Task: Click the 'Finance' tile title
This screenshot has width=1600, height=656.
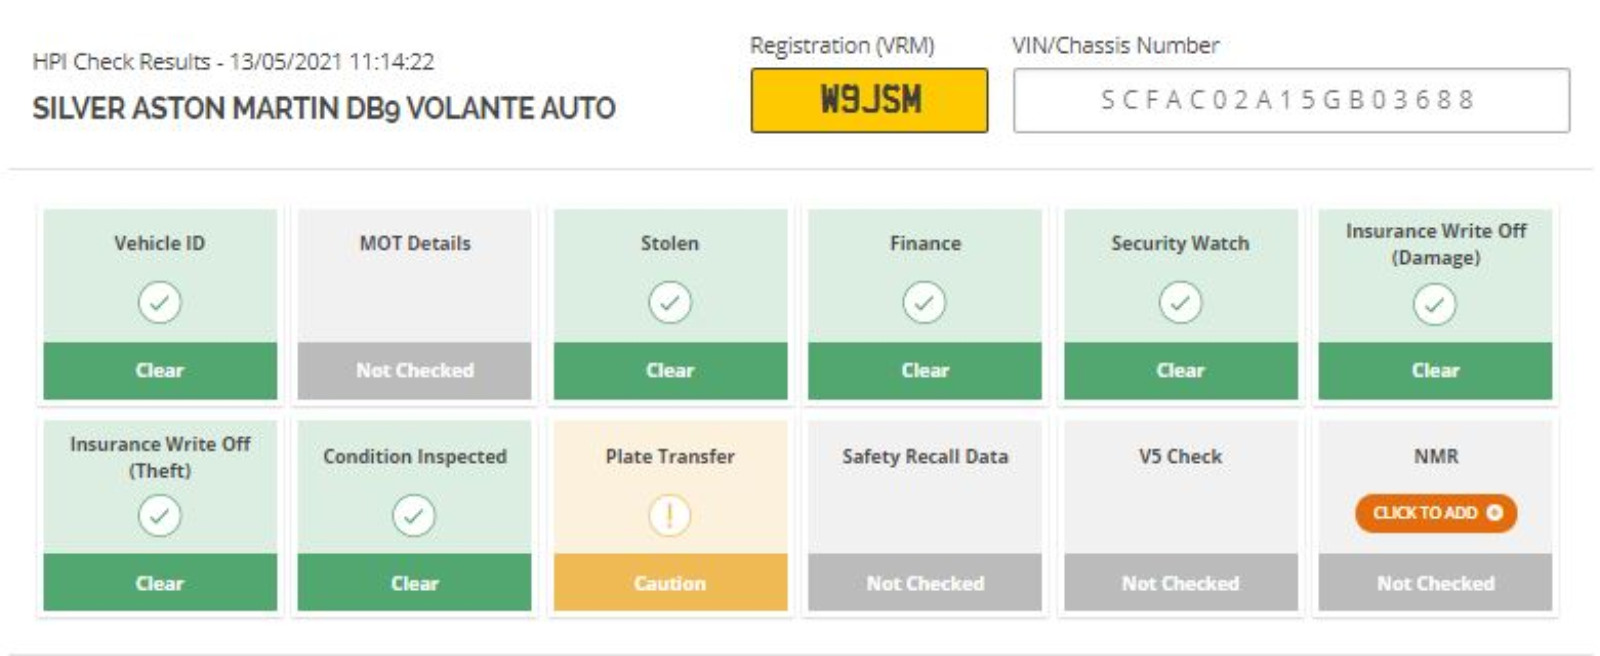Action: point(925,243)
